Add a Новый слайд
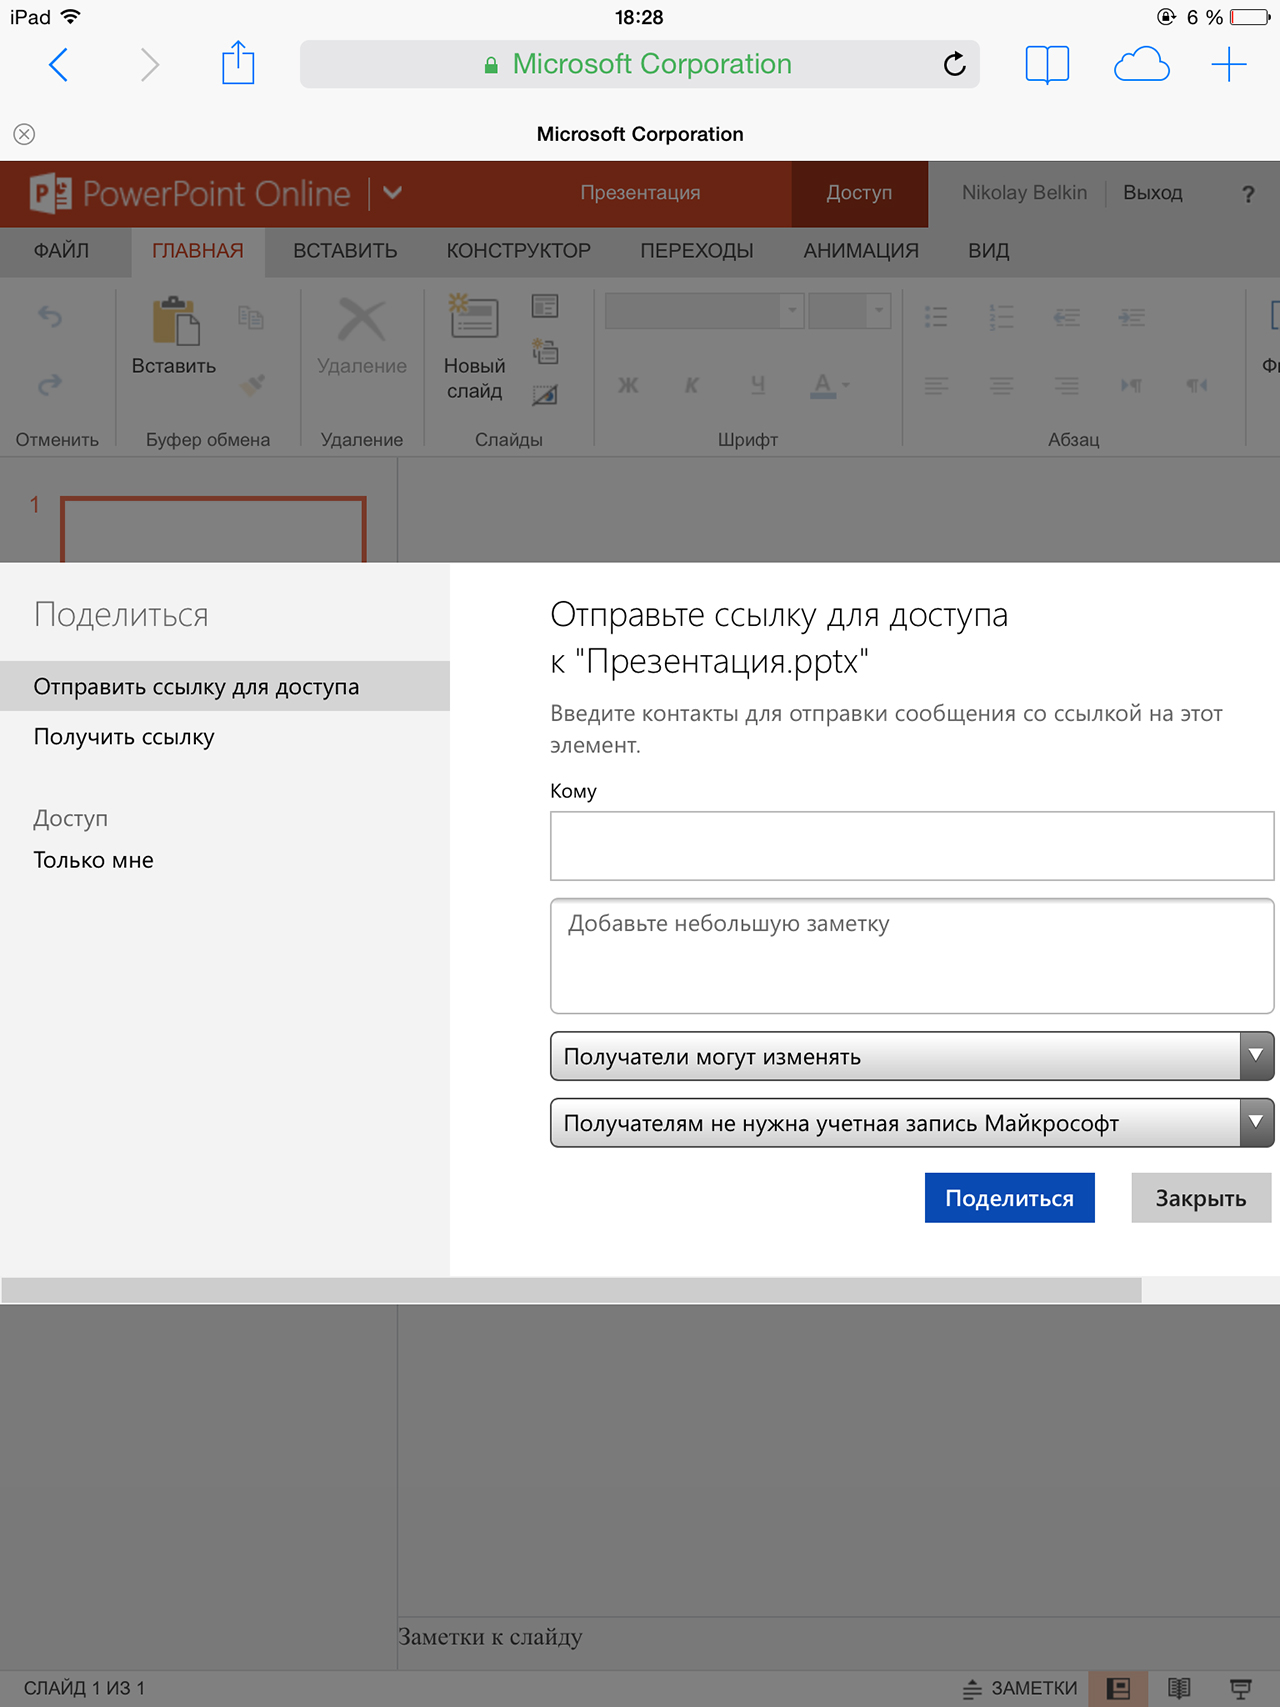1280x1707 pixels. coord(475,347)
